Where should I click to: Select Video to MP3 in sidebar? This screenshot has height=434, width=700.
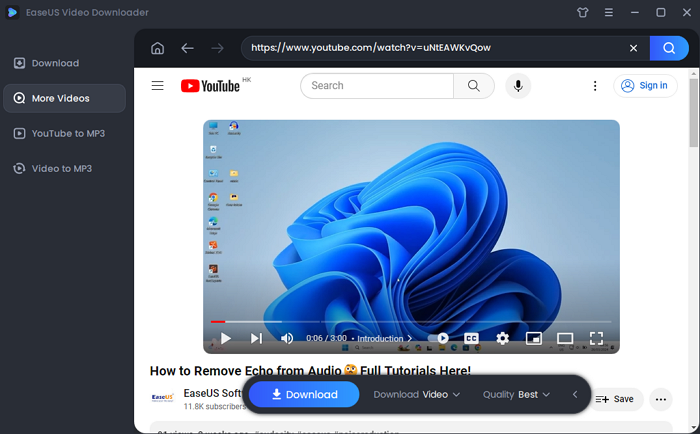61,168
